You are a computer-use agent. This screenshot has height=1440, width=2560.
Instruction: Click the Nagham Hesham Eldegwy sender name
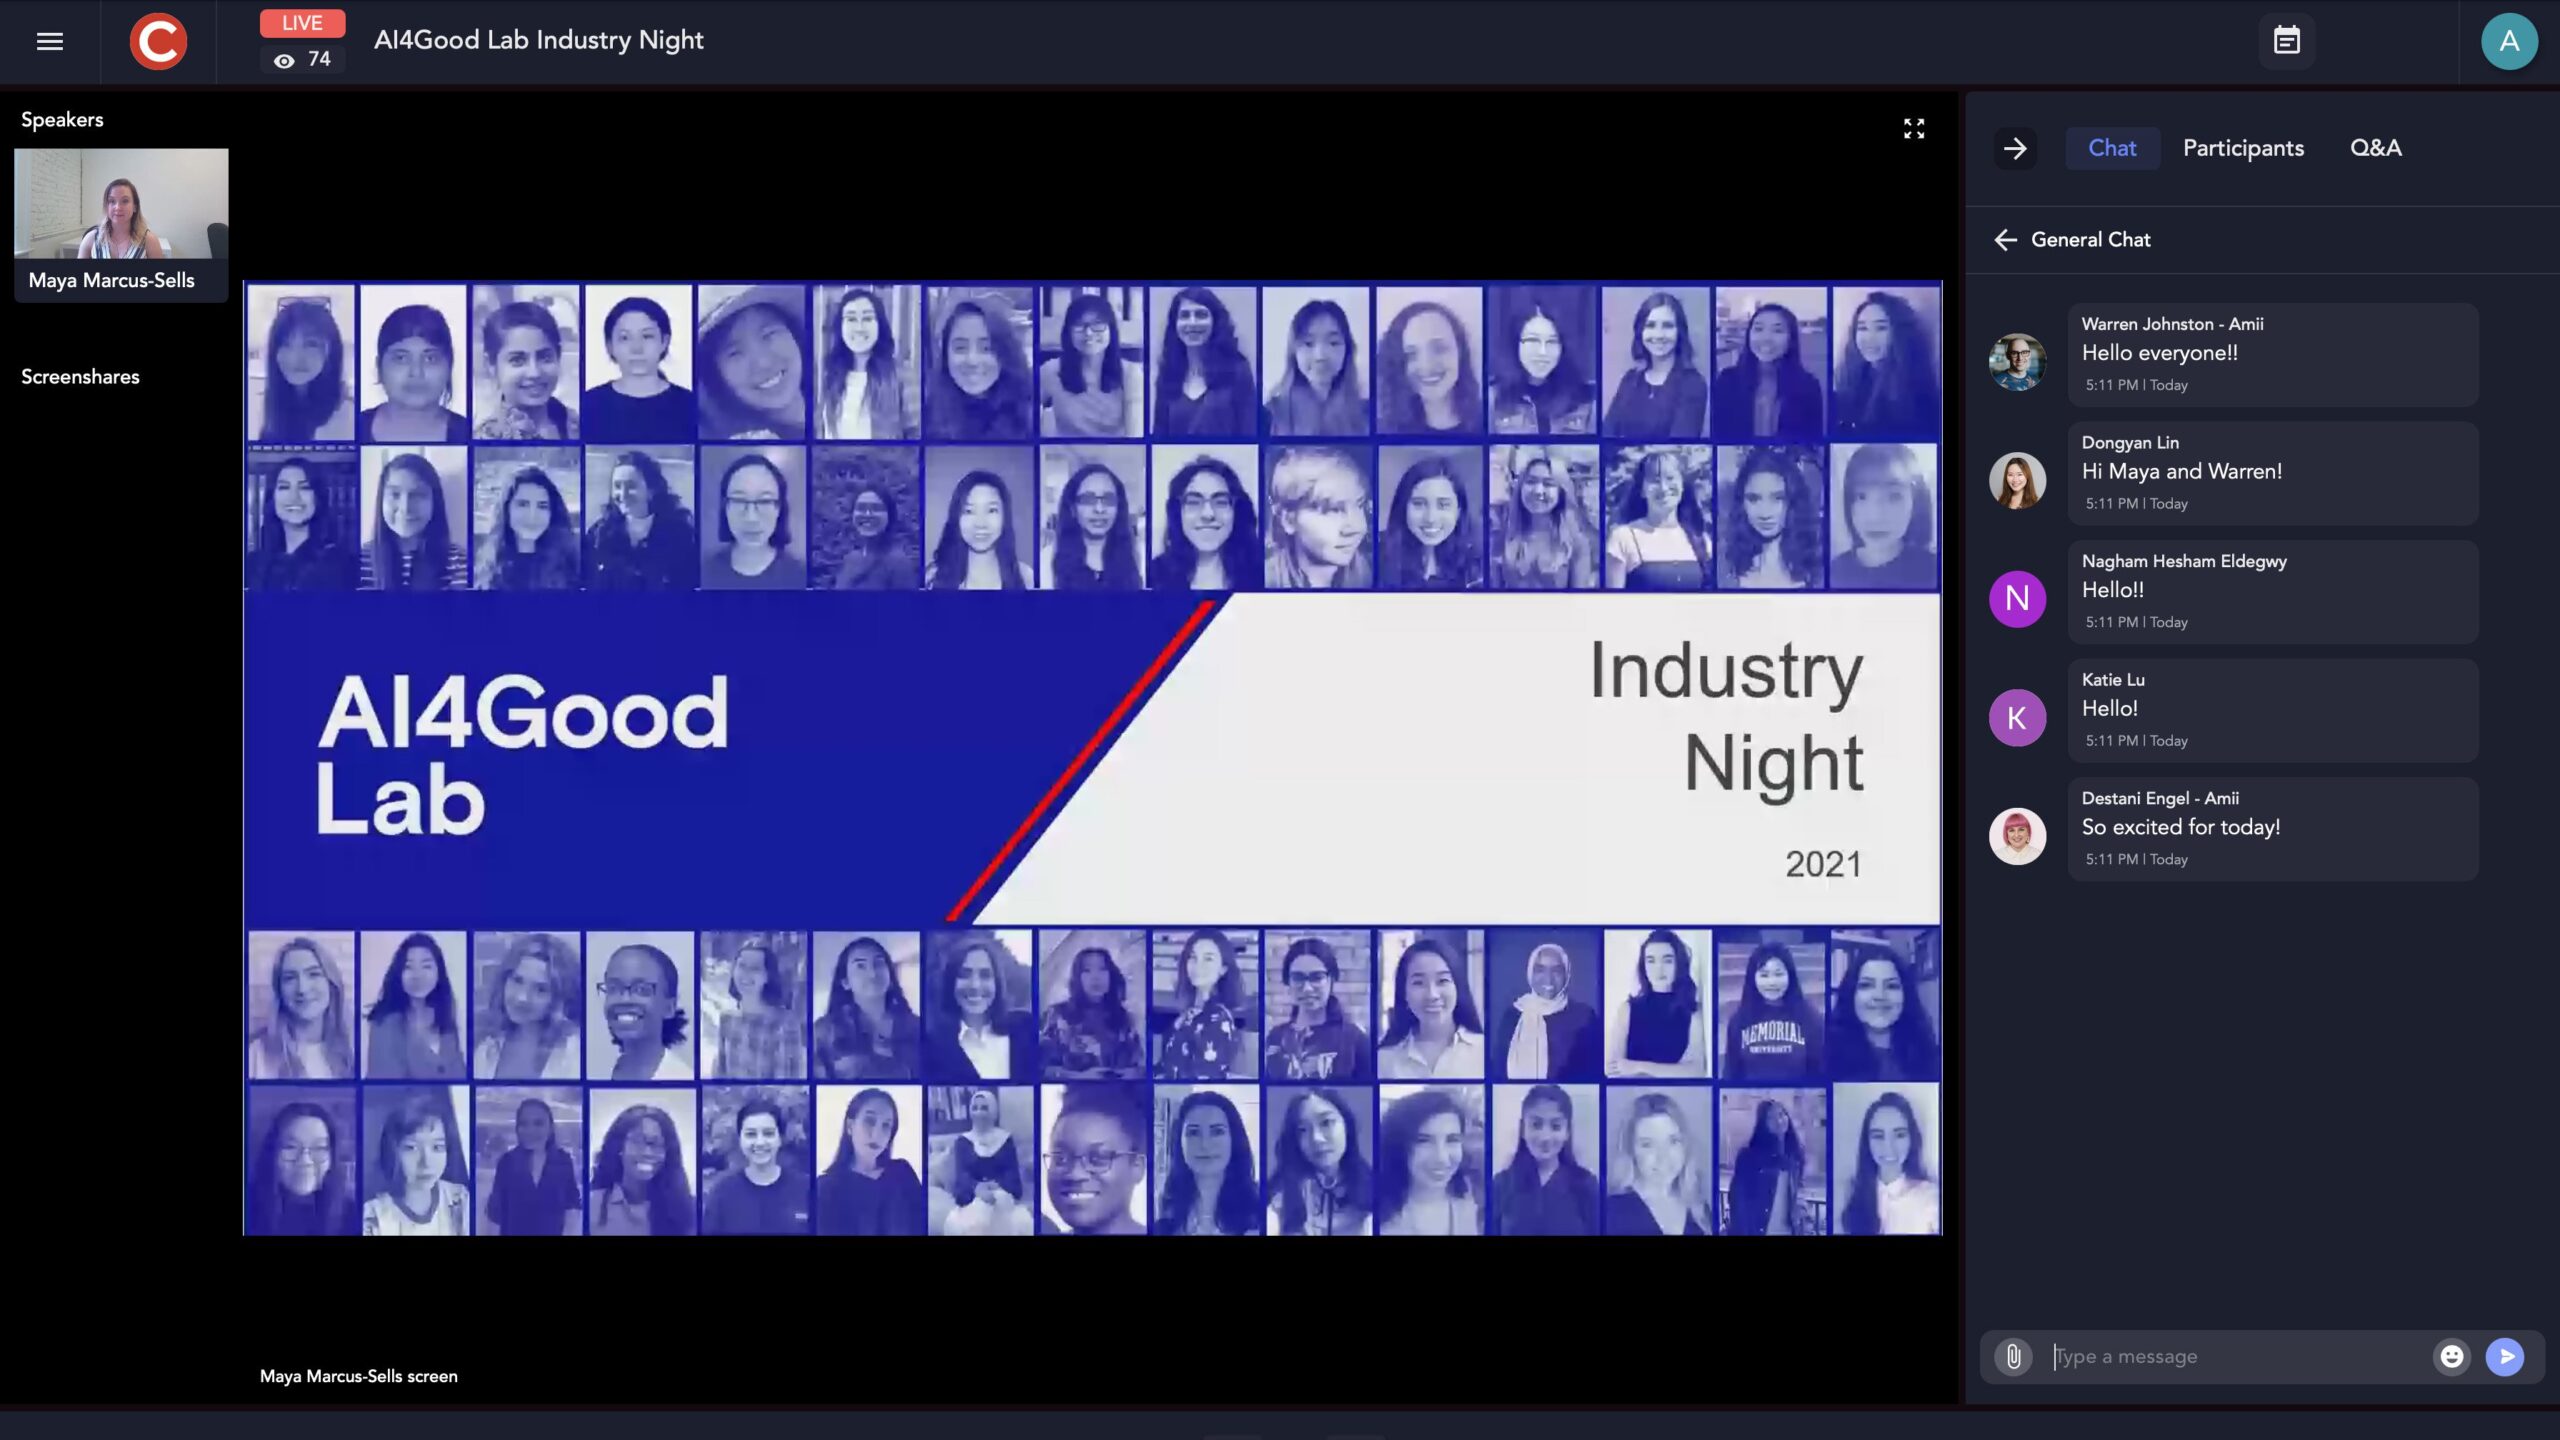tap(2184, 561)
